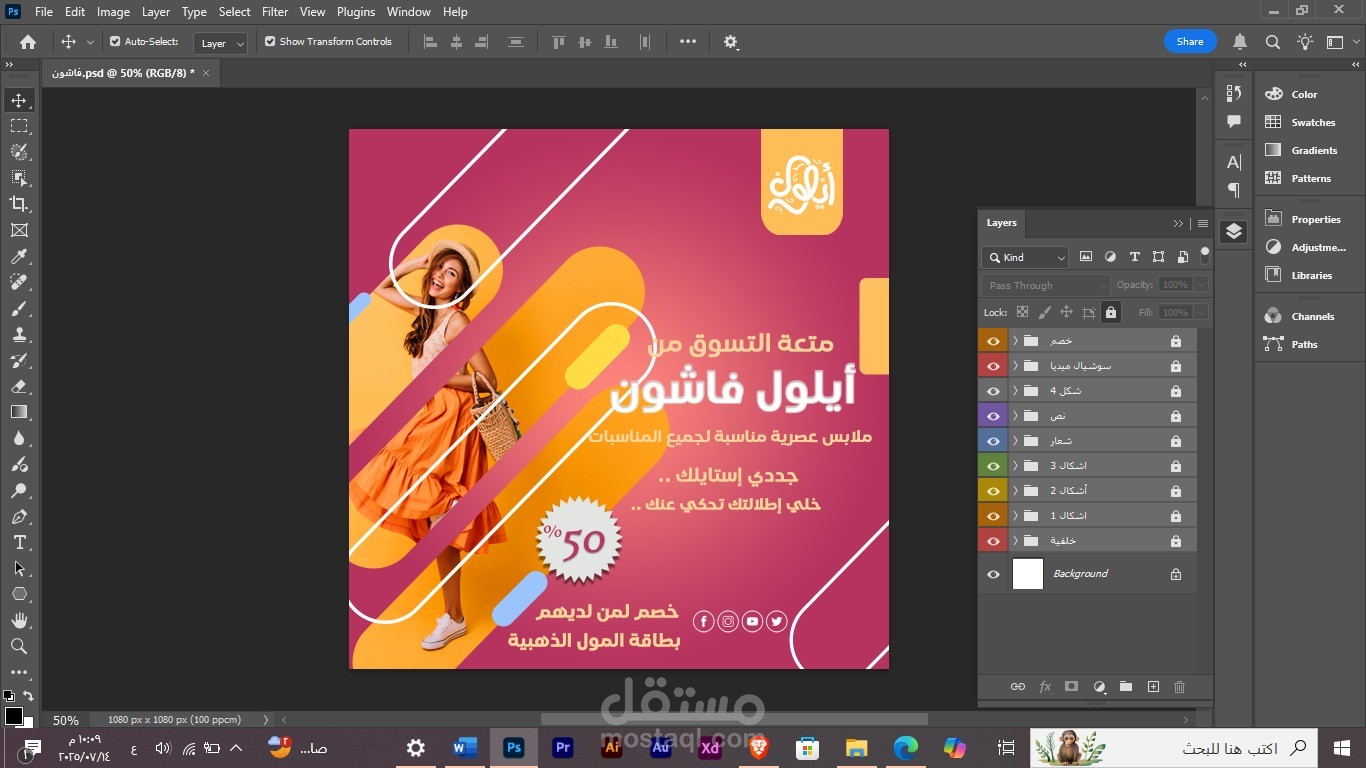The image size is (1366, 768).
Task: Select the Move tool
Action: tap(19, 100)
